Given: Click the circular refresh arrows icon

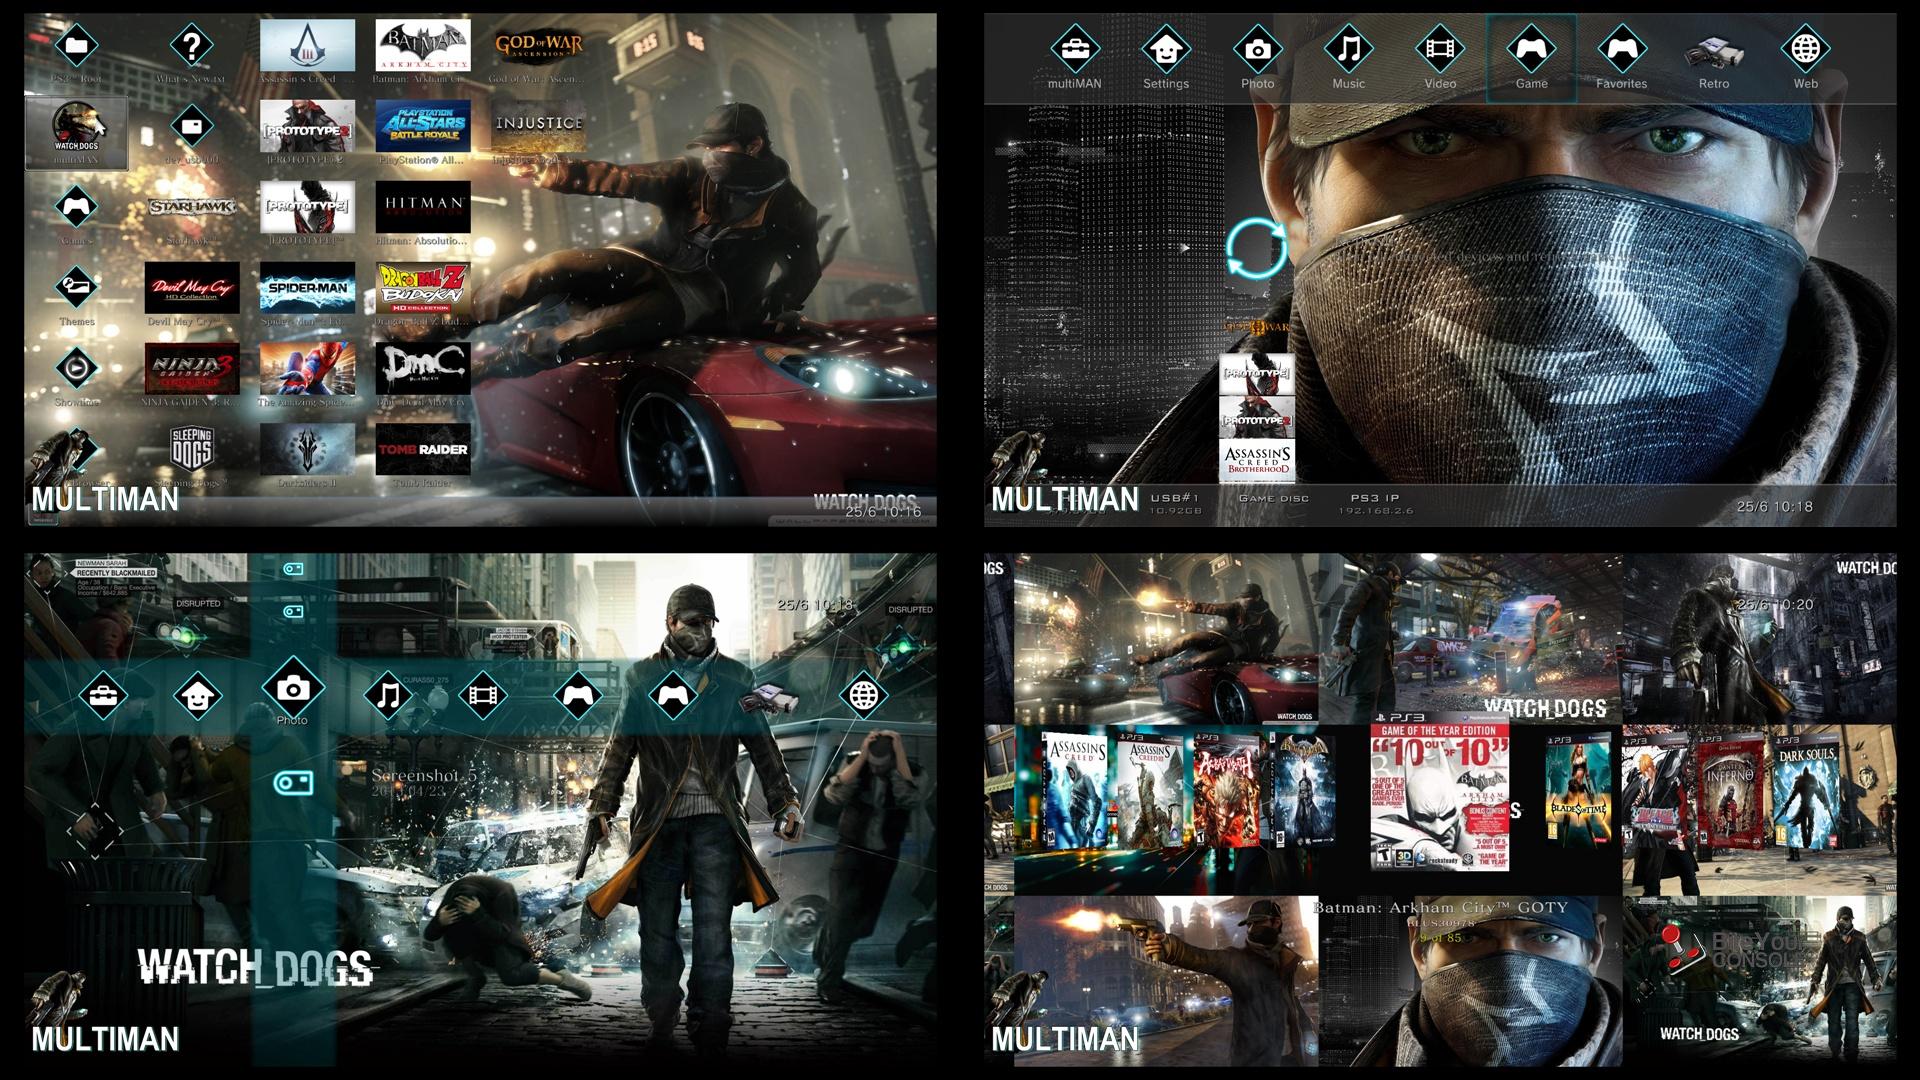Looking at the screenshot, I should [x=1257, y=248].
